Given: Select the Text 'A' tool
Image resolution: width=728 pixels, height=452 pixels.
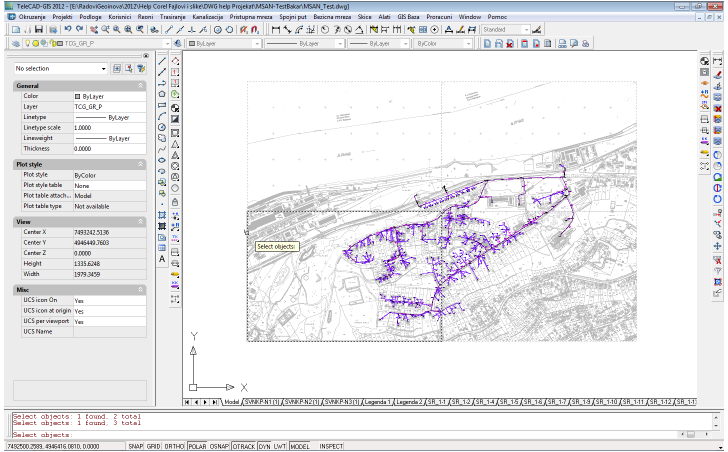Looking at the screenshot, I should coord(163,258).
